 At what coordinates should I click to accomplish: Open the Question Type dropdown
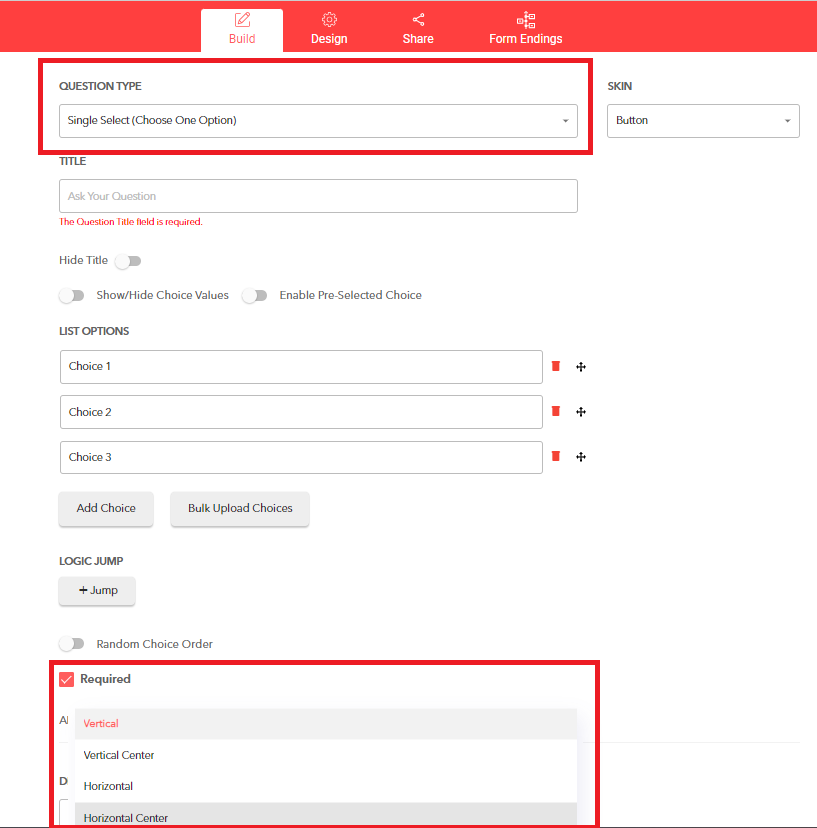pos(318,121)
